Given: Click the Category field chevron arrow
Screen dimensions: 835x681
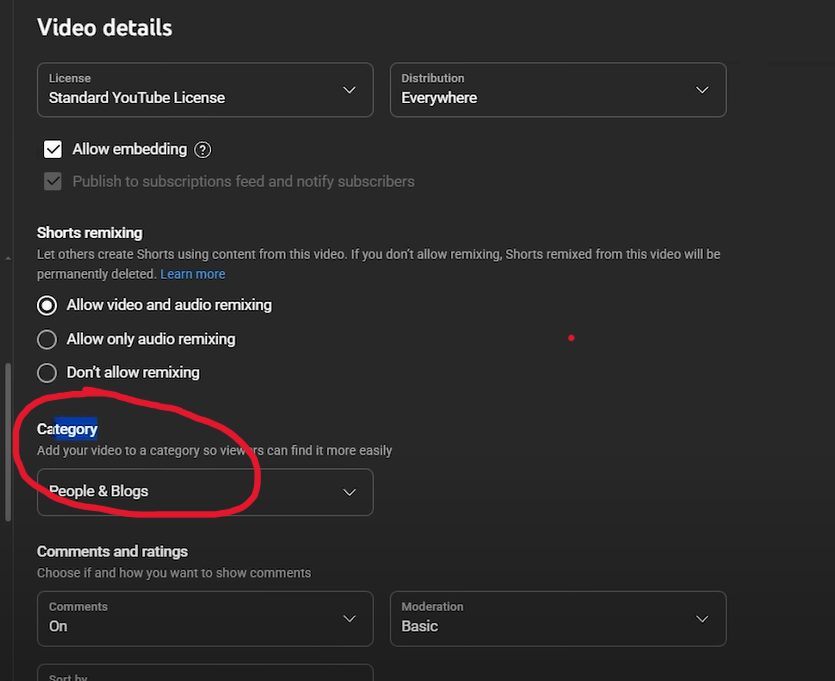Looking at the screenshot, I should [x=349, y=492].
